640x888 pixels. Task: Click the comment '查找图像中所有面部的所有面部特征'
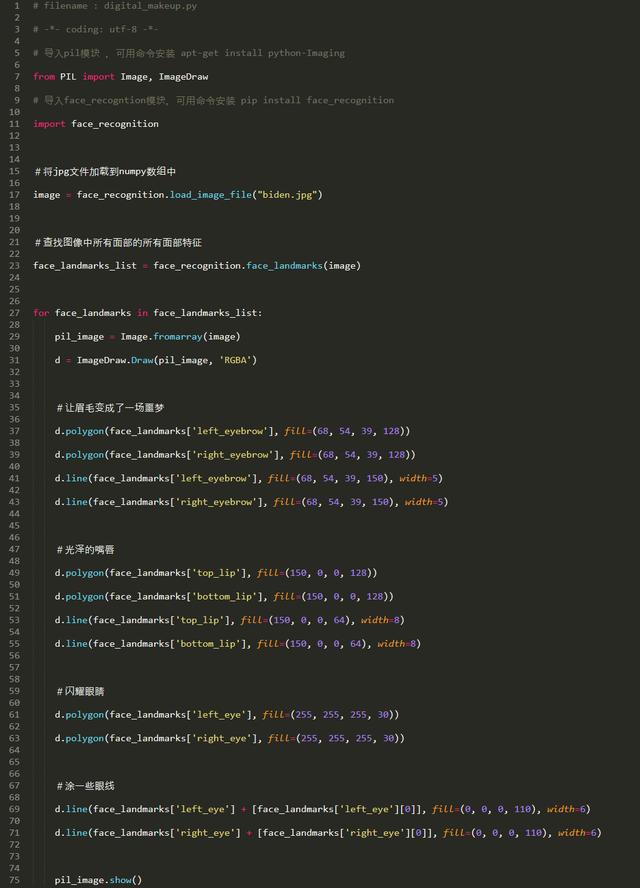click(118, 242)
